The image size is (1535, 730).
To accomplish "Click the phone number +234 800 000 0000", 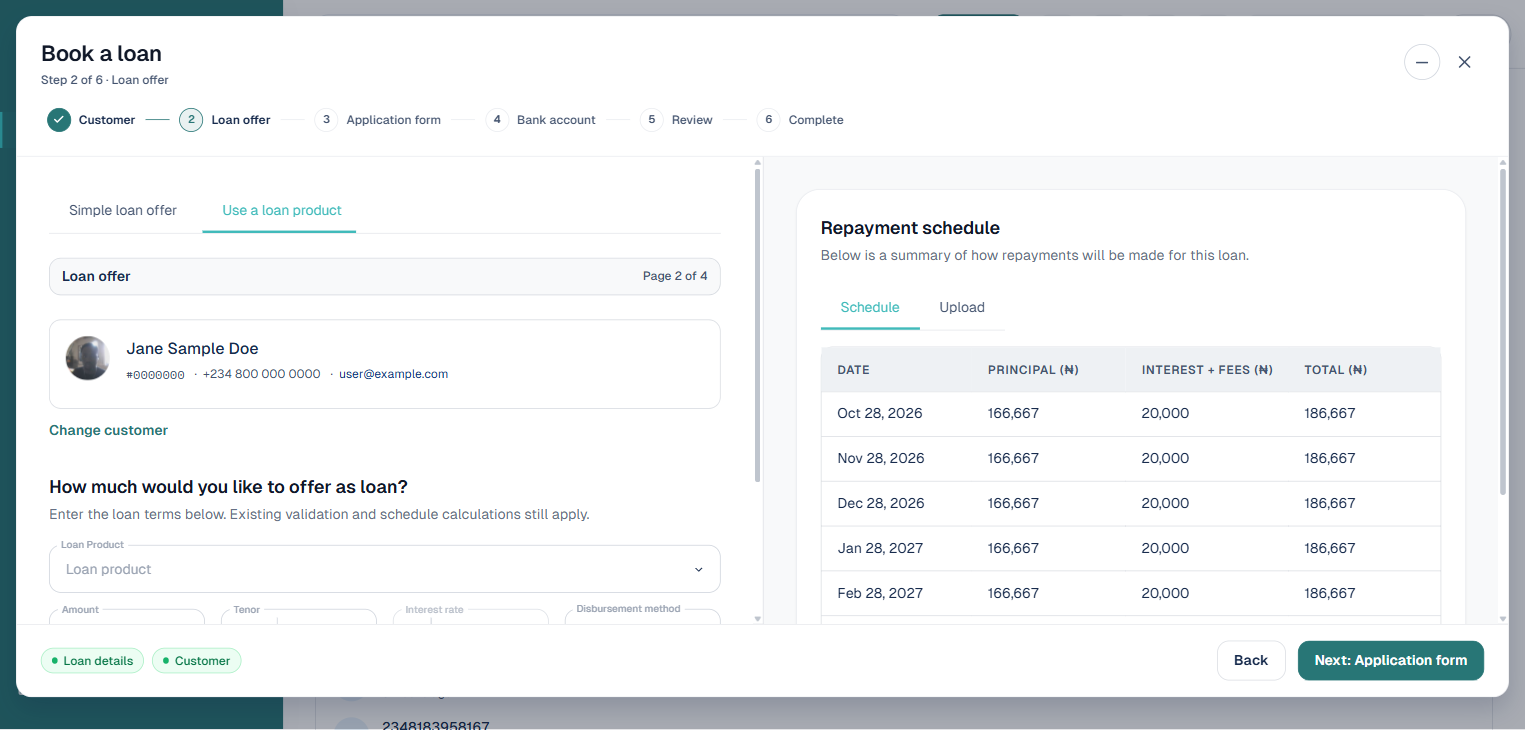I will click(x=262, y=374).
